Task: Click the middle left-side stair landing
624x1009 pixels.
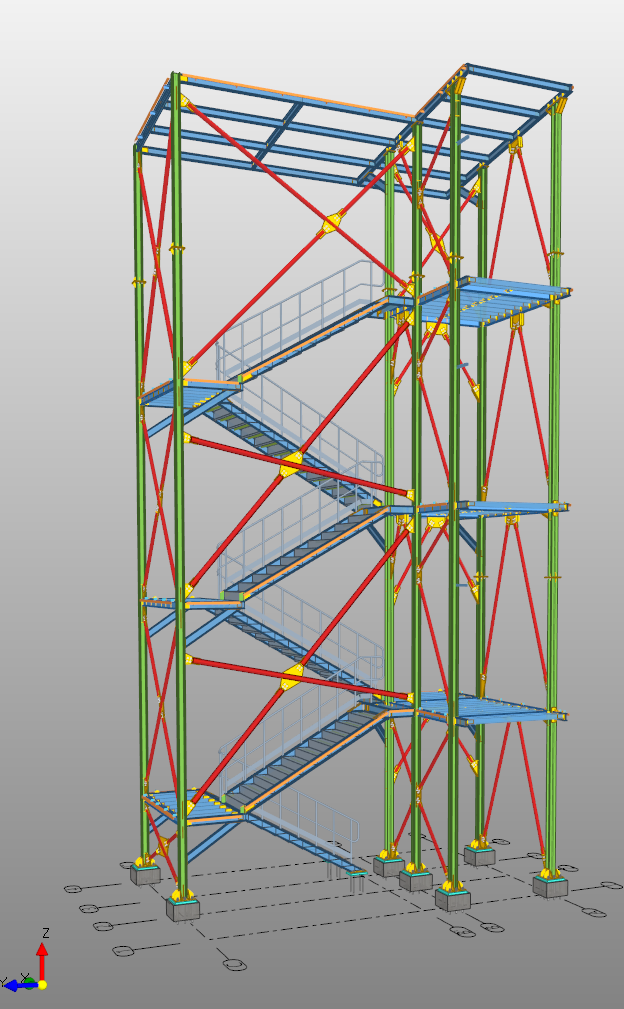Action: 180,602
